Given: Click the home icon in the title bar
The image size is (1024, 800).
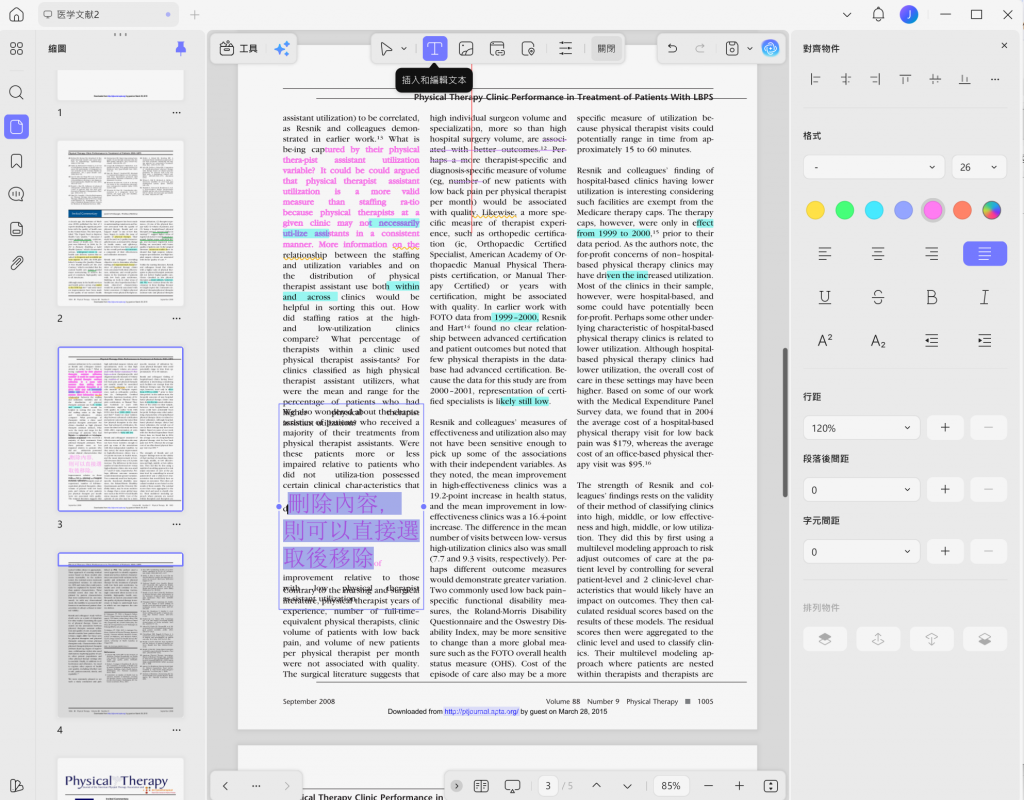Looking at the screenshot, I should tap(16, 14).
